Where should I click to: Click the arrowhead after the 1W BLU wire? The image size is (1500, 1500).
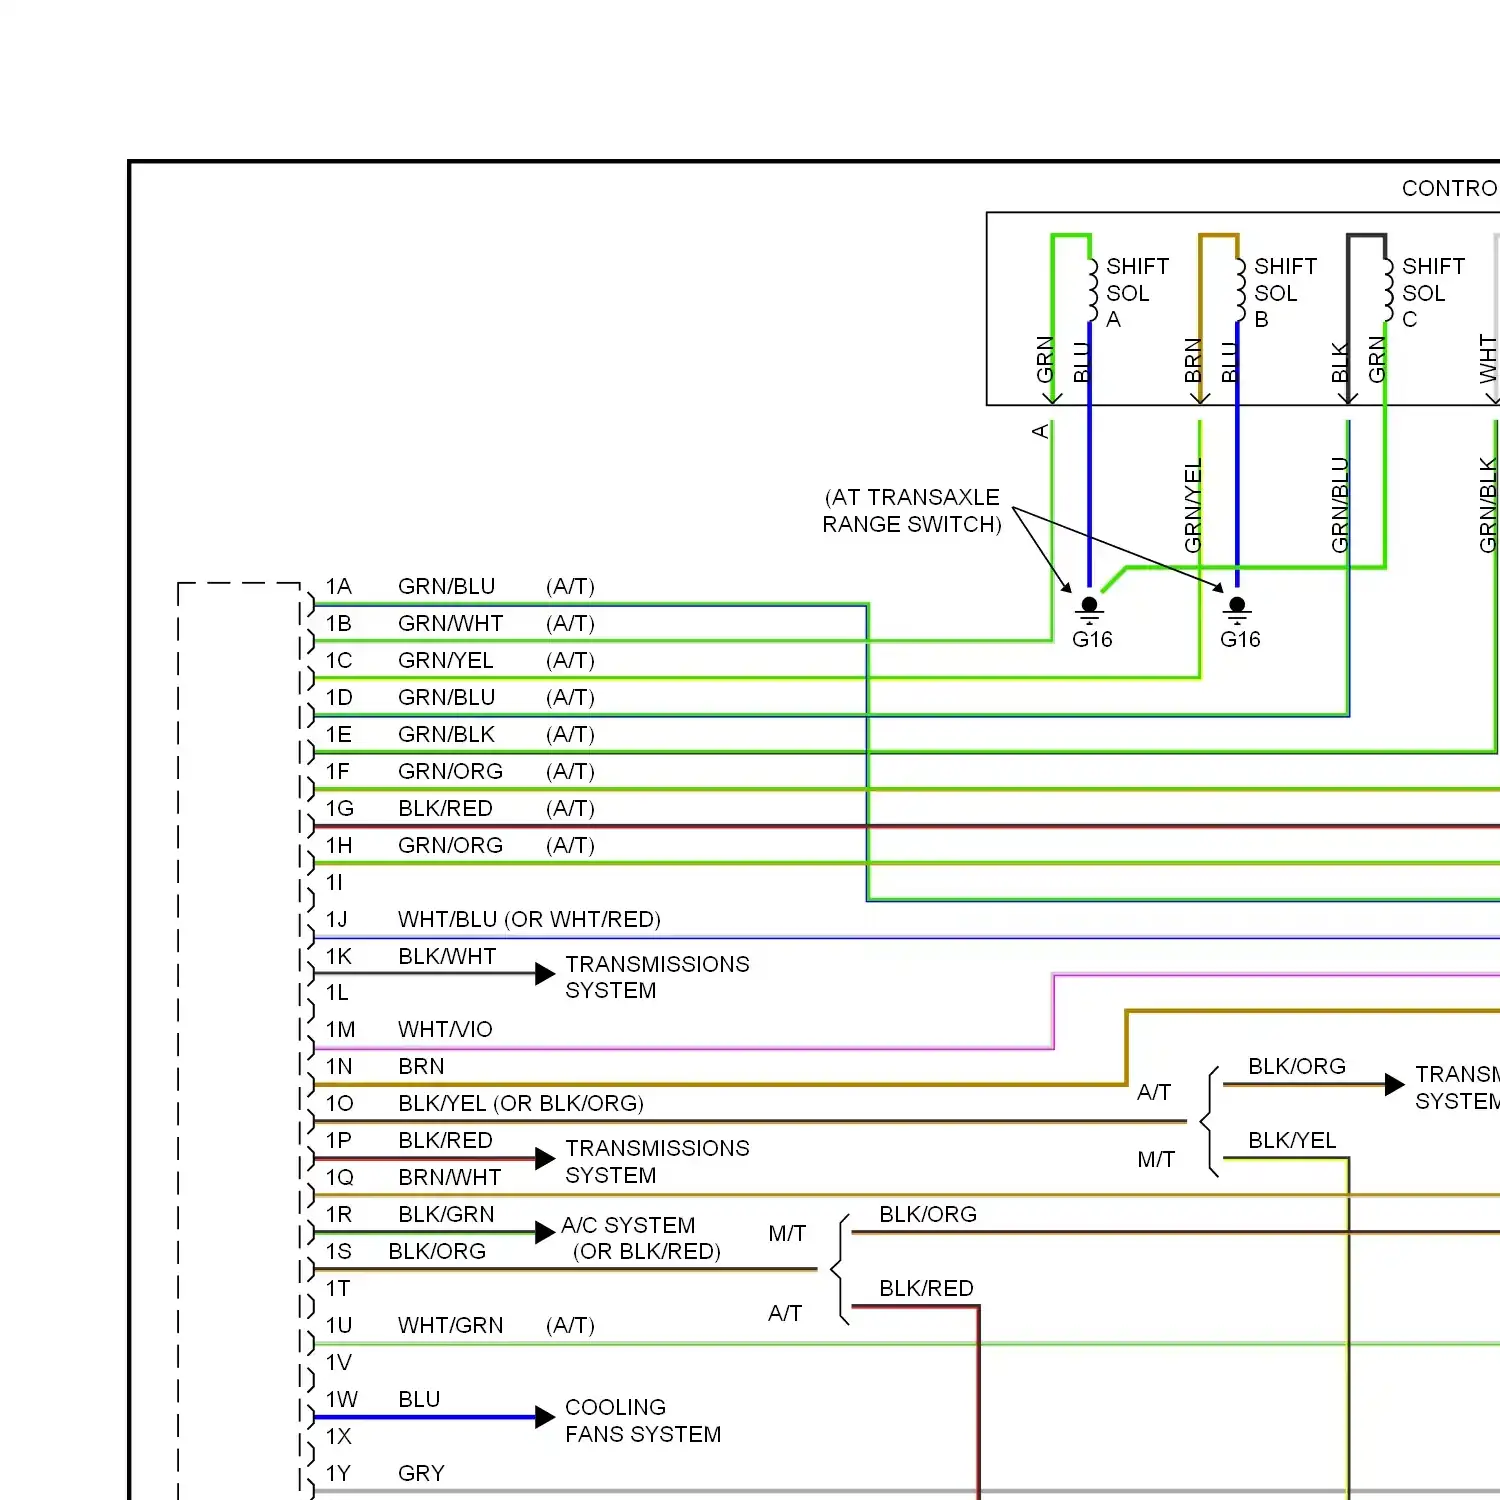point(545,1417)
